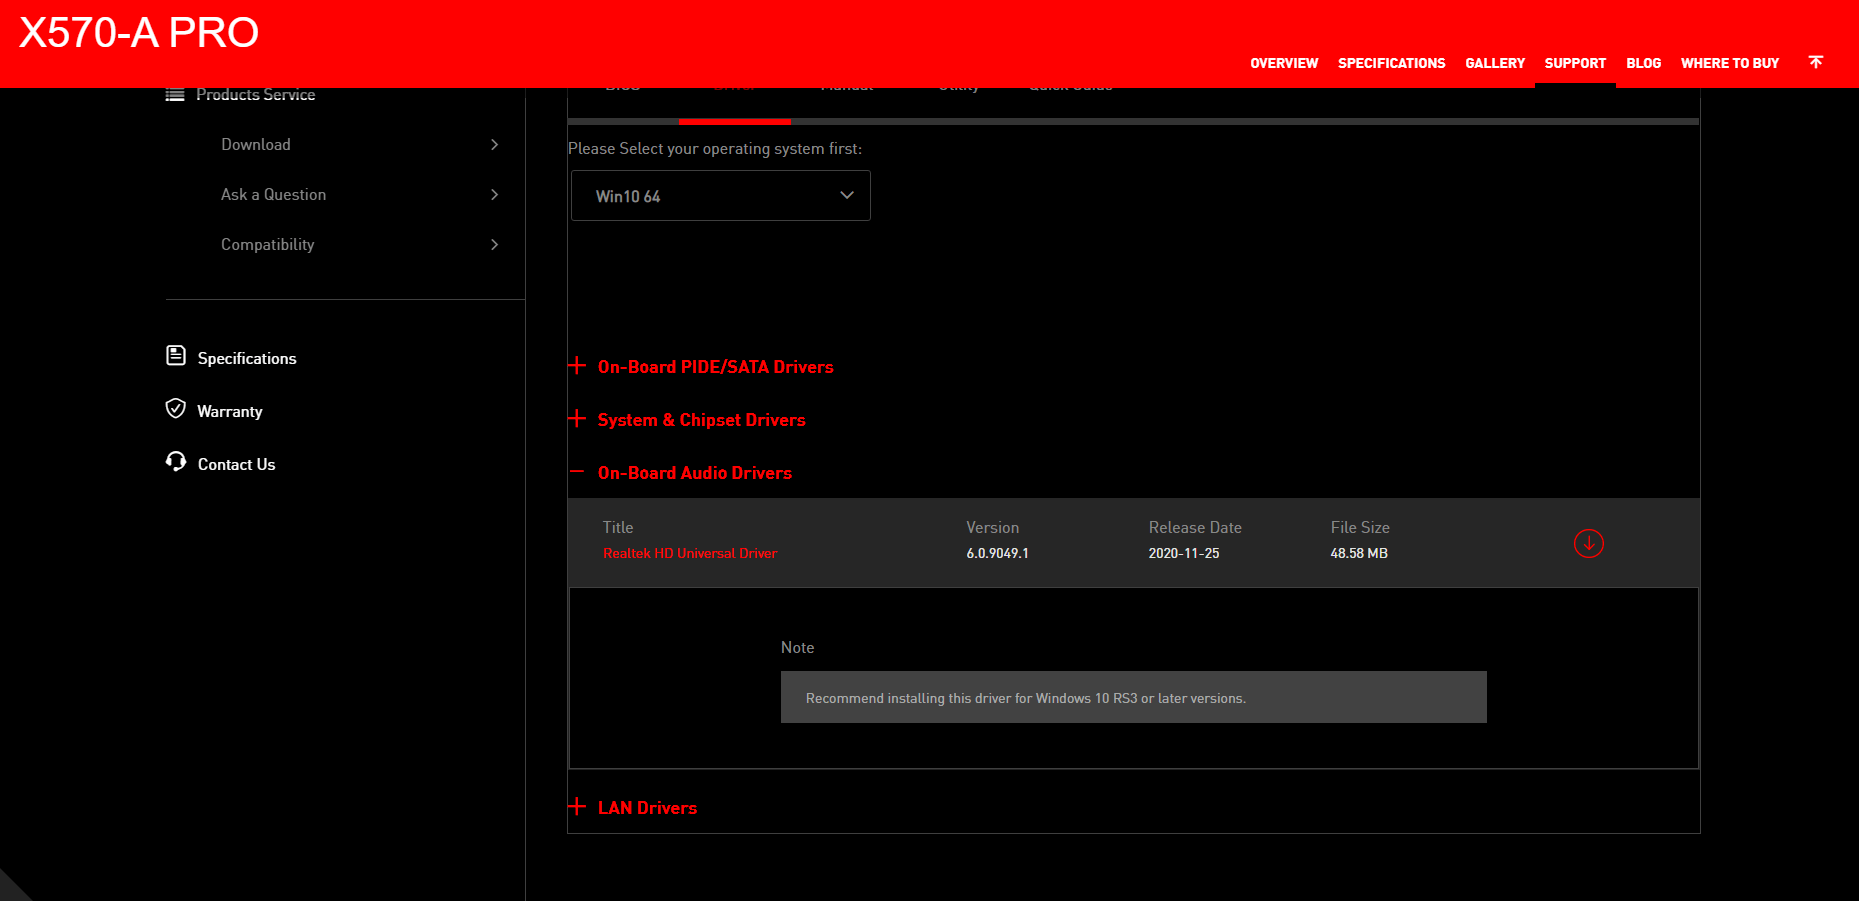
Task: Open the Win10 64 operating system dropdown
Action: pyautogui.click(x=721, y=196)
